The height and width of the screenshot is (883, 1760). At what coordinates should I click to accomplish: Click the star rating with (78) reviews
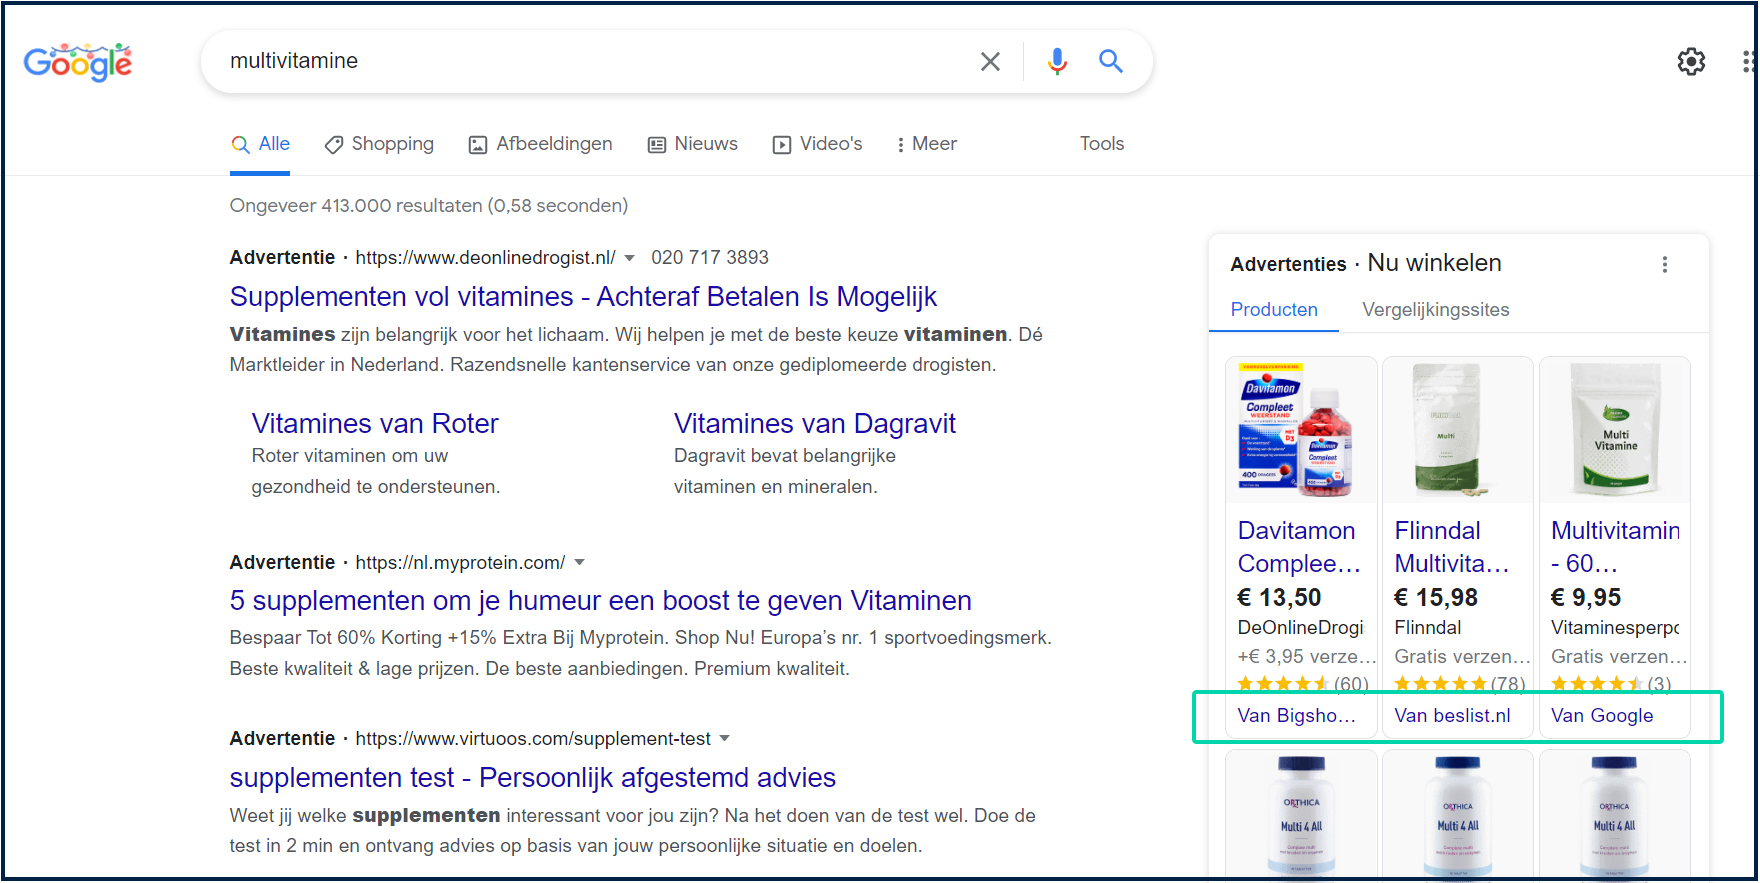(1460, 684)
